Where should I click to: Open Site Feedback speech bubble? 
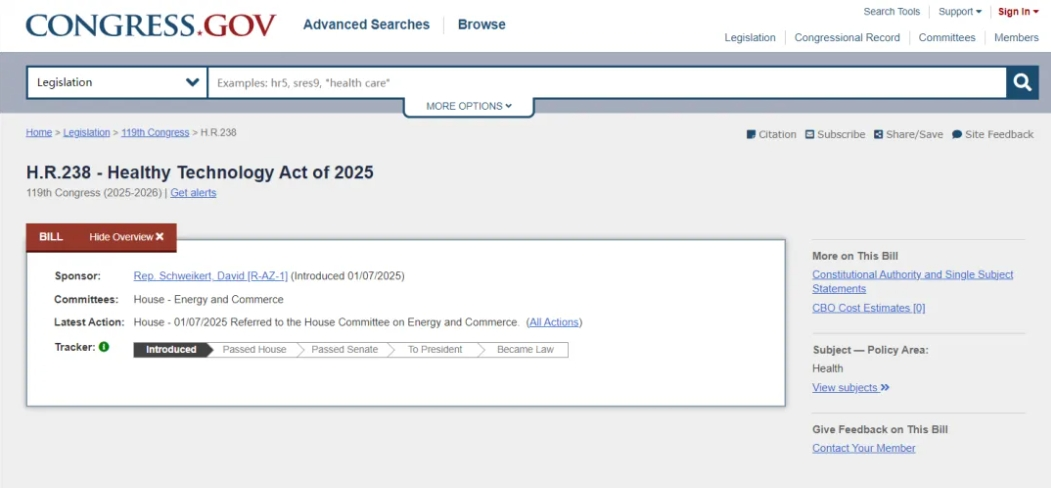(957, 134)
